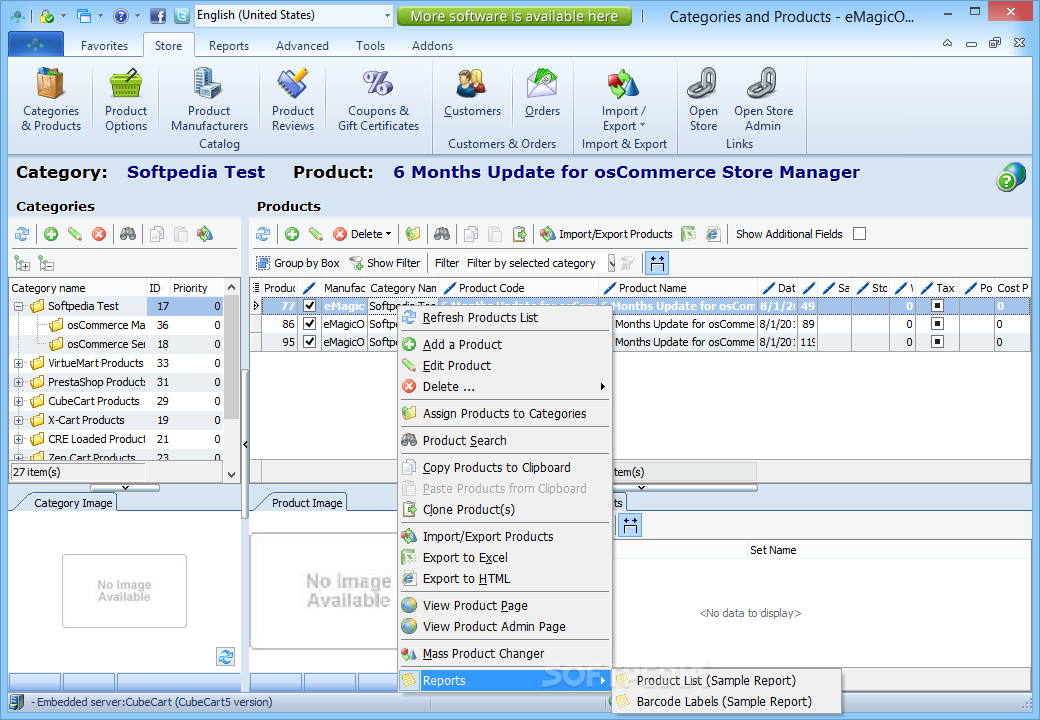Search categories with binoculars icon
The image size is (1040, 720).
tap(128, 234)
